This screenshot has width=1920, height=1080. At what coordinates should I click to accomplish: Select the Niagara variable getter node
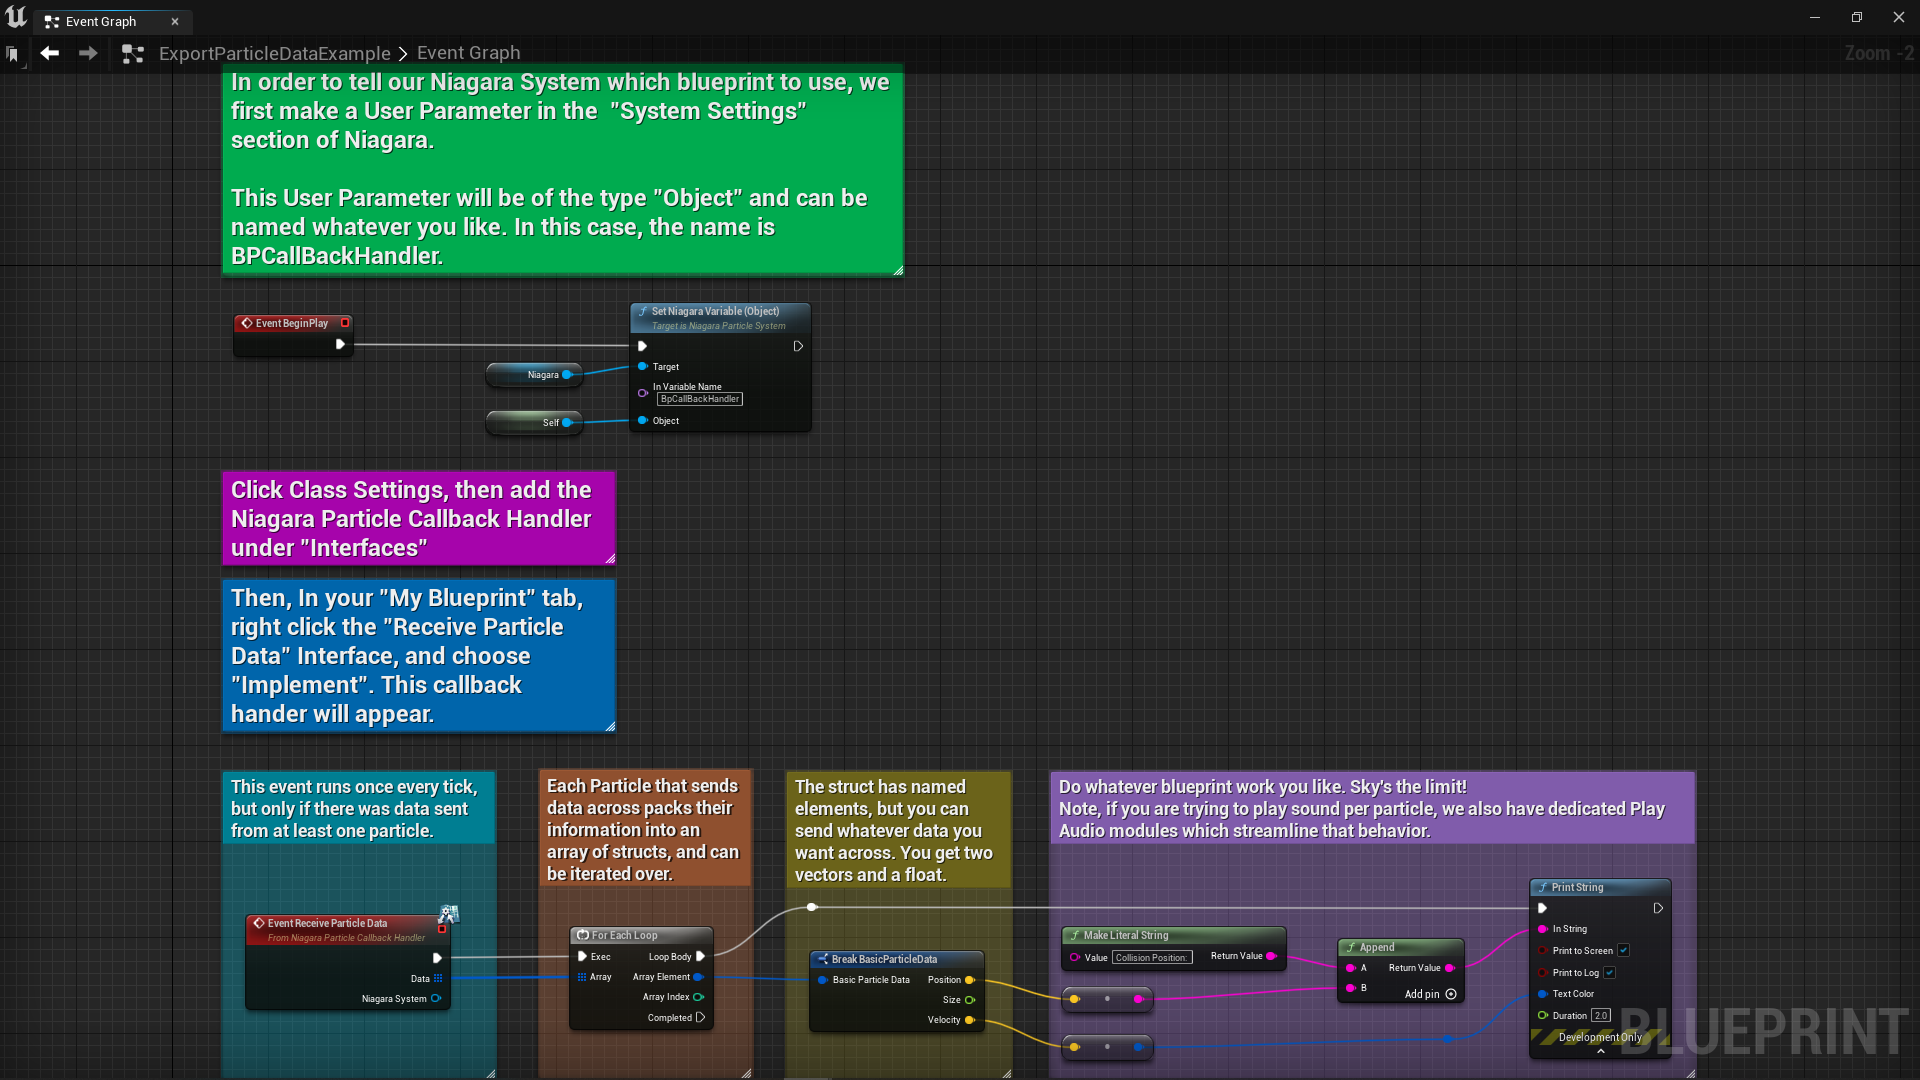[x=534, y=375]
